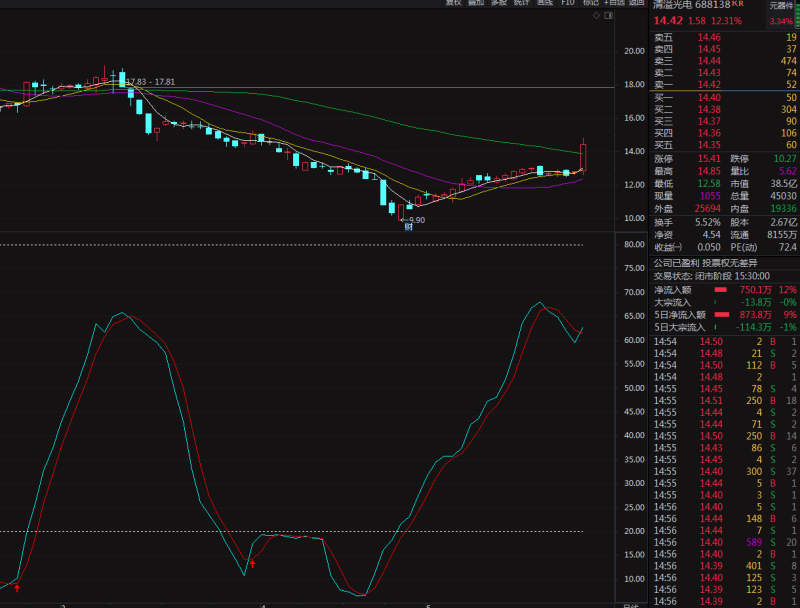Click 返回 to go back

pos(637,3)
